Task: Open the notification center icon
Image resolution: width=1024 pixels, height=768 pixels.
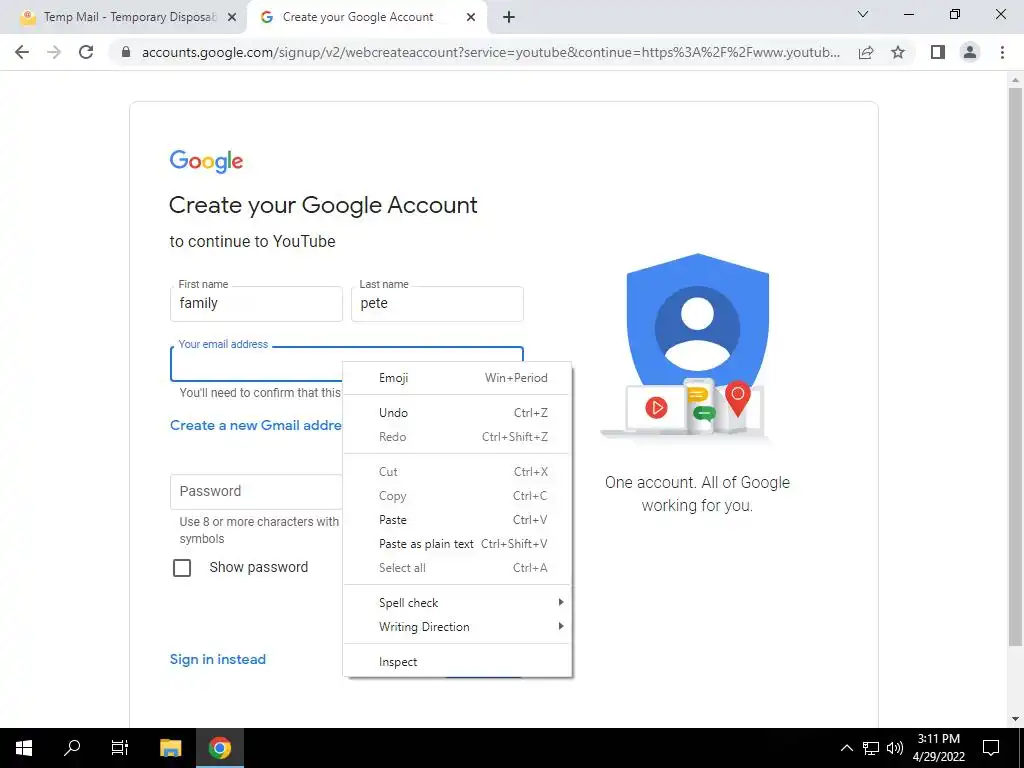Action: [x=991, y=748]
